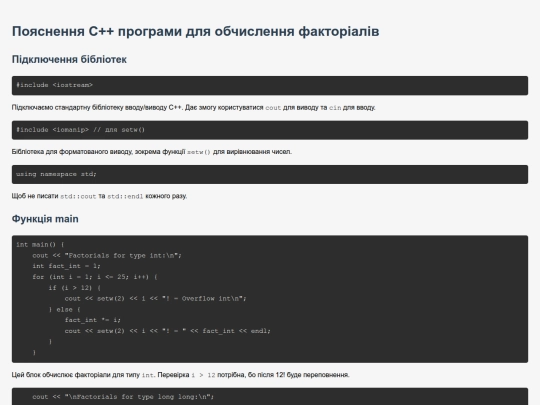Click the code line #include <iostream>
The height and width of the screenshot is (405, 540).
click(x=54, y=85)
